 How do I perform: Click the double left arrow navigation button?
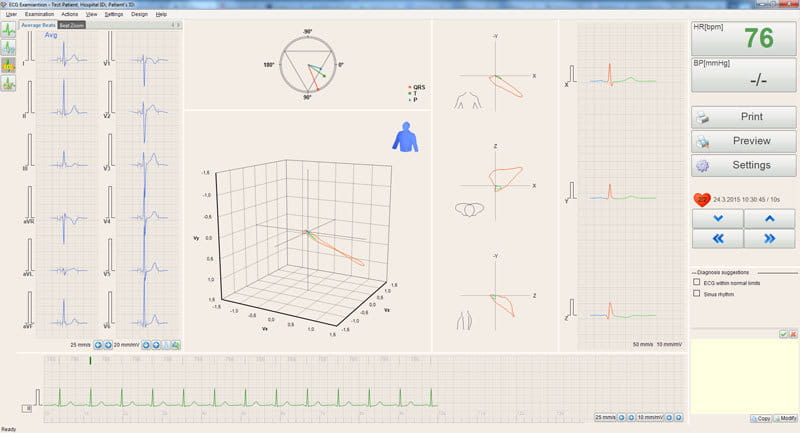tap(718, 238)
